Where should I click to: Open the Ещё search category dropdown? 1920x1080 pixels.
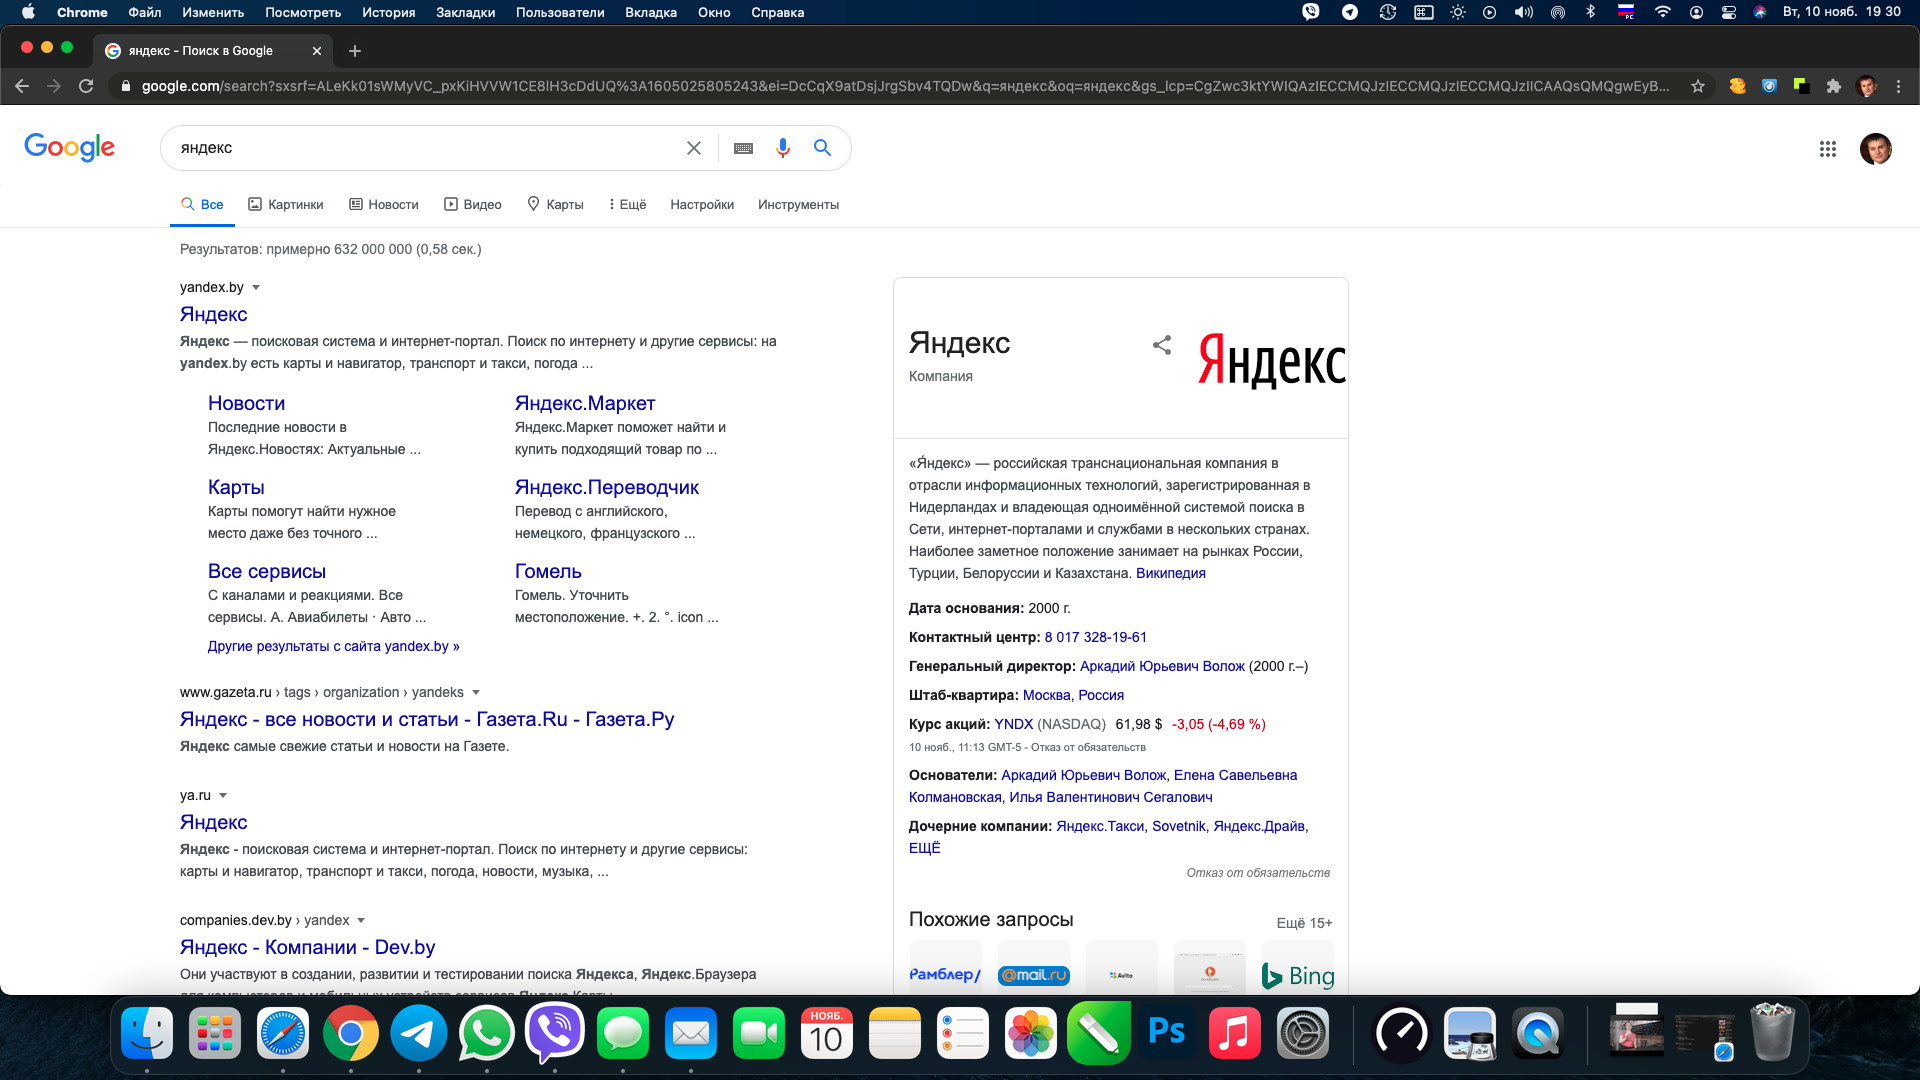(x=627, y=204)
